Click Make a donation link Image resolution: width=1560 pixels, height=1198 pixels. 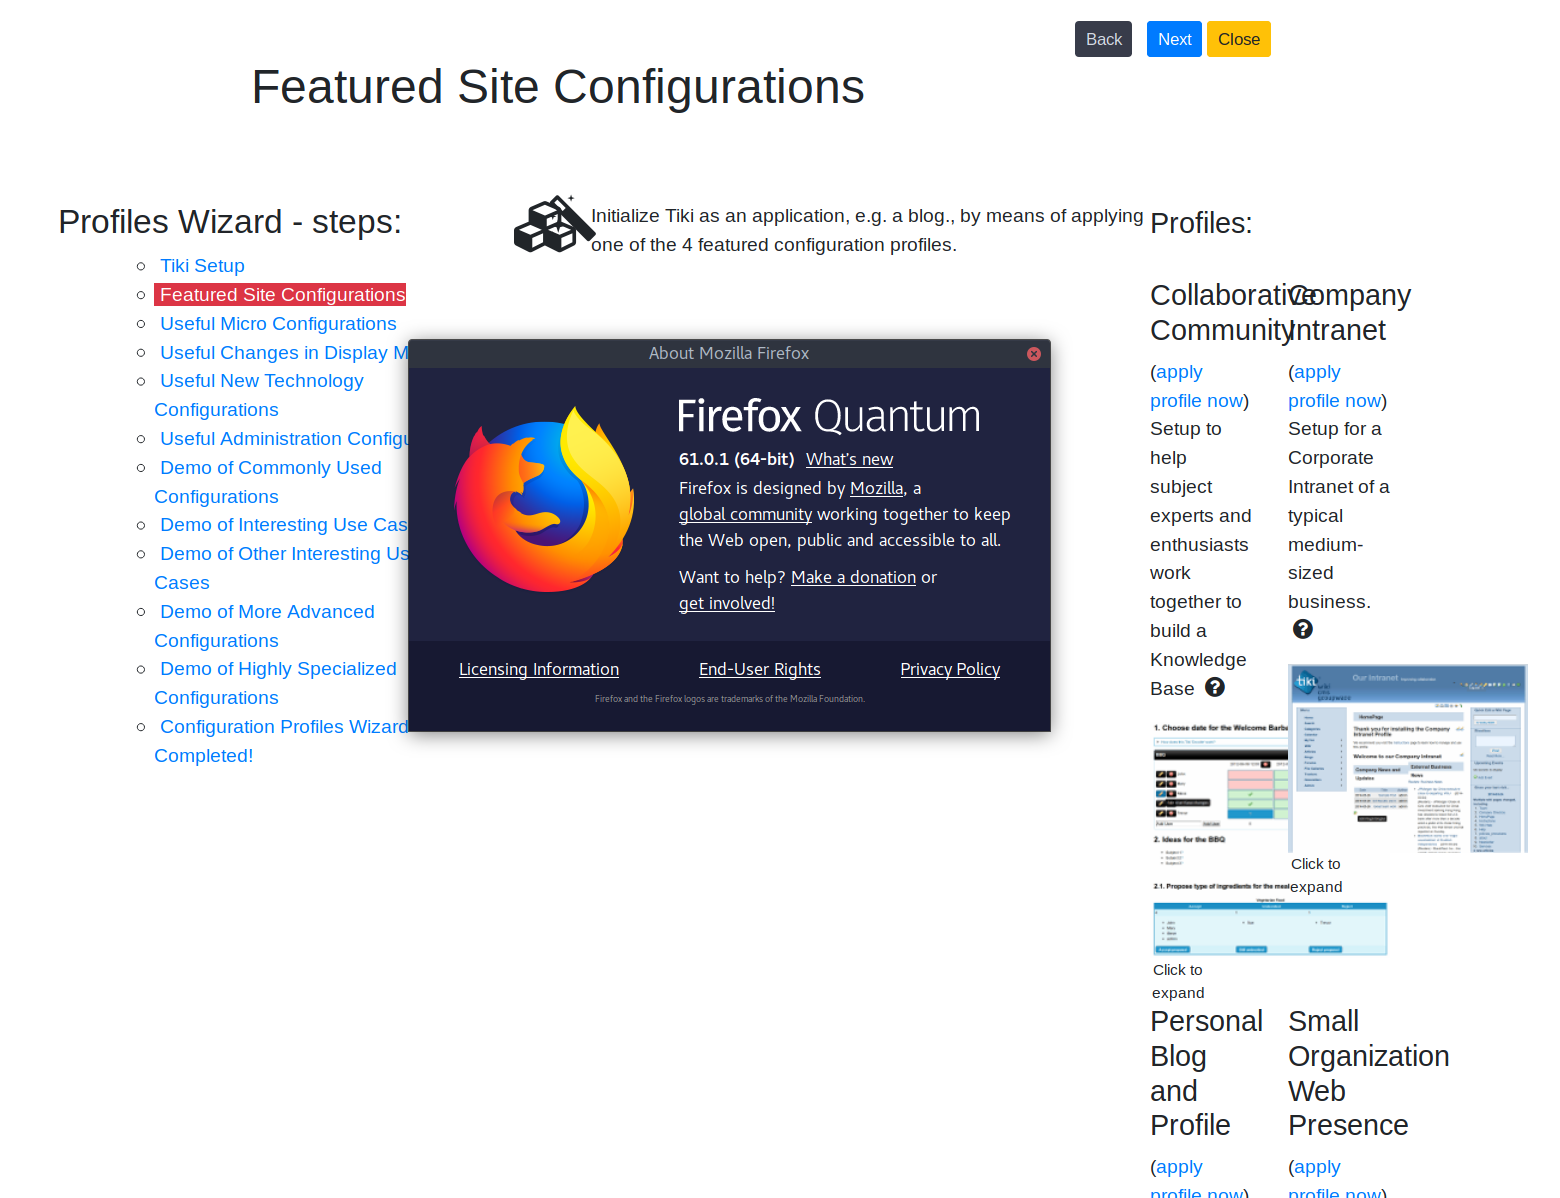pos(853,577)
